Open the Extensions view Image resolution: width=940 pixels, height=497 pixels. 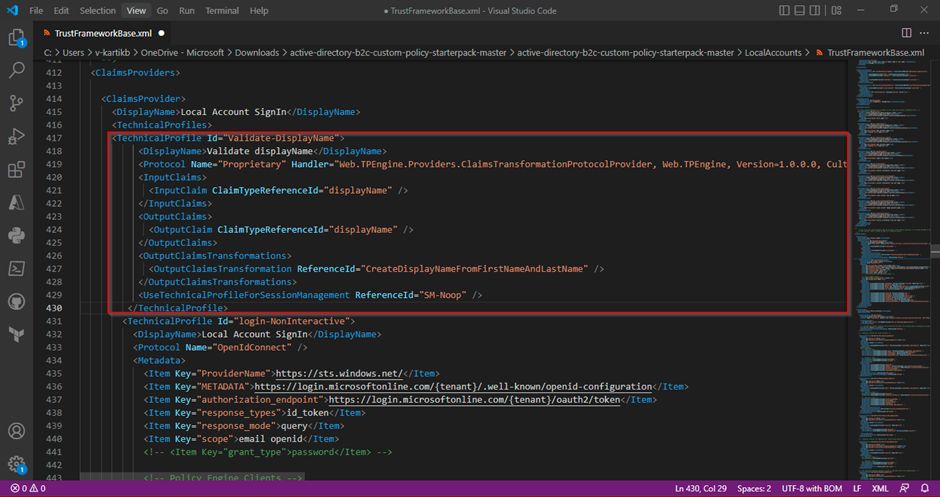pos(16,170)
